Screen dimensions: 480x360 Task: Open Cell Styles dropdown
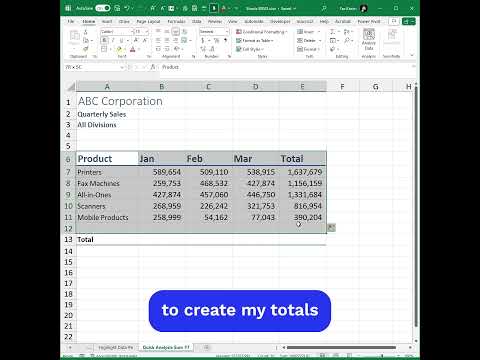tap(250, 49)
